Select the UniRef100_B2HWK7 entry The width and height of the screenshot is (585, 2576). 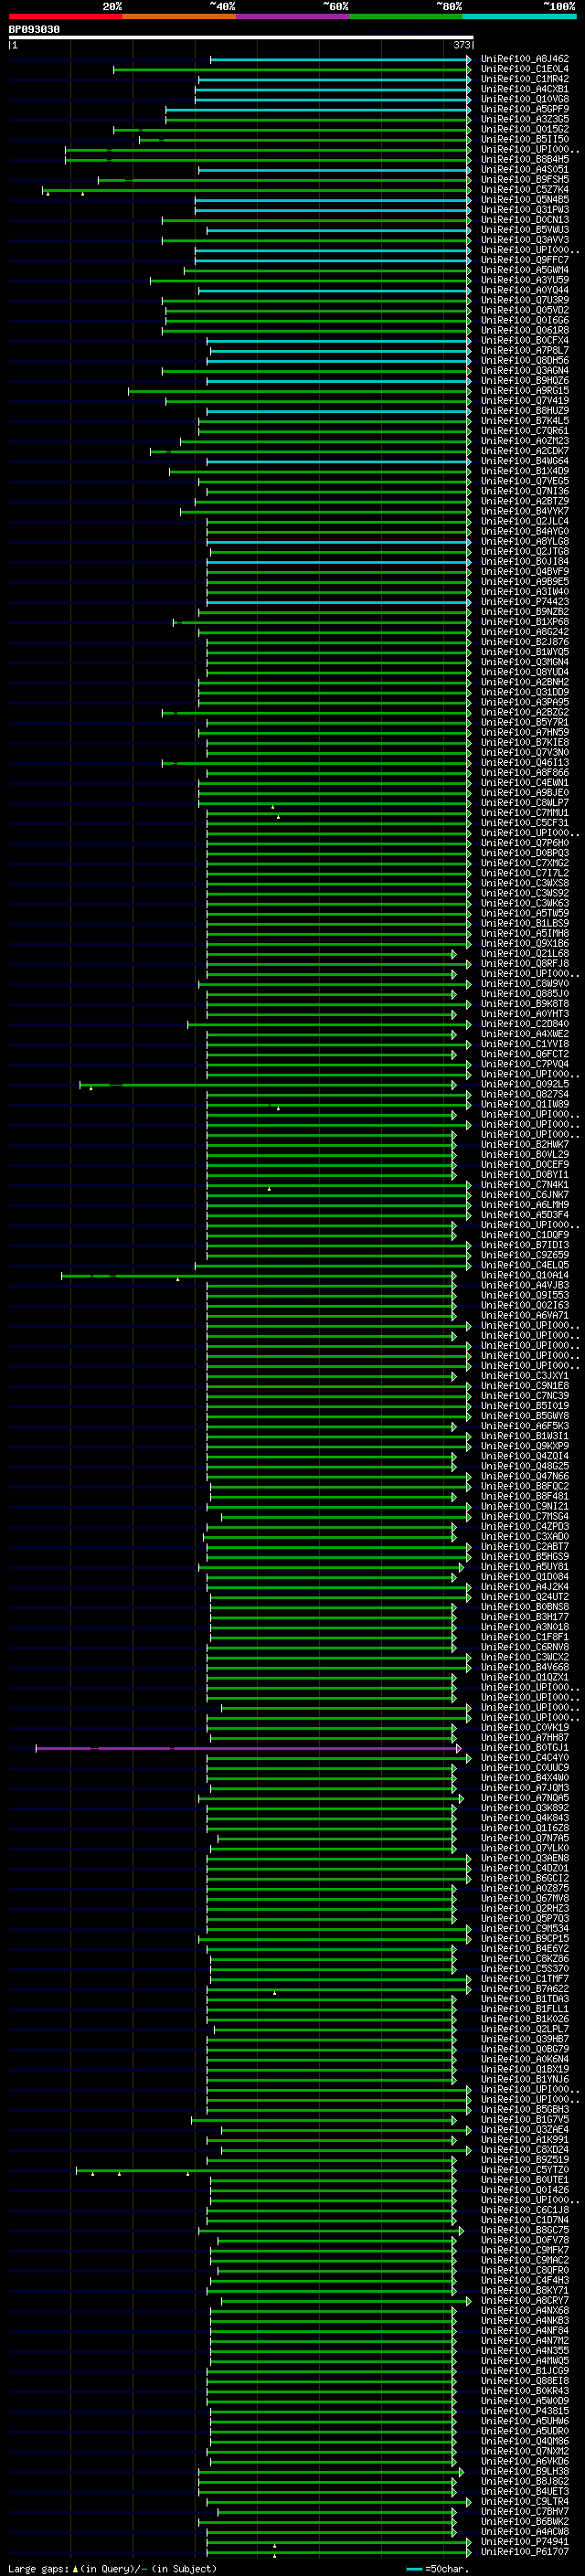point(525,1144)
